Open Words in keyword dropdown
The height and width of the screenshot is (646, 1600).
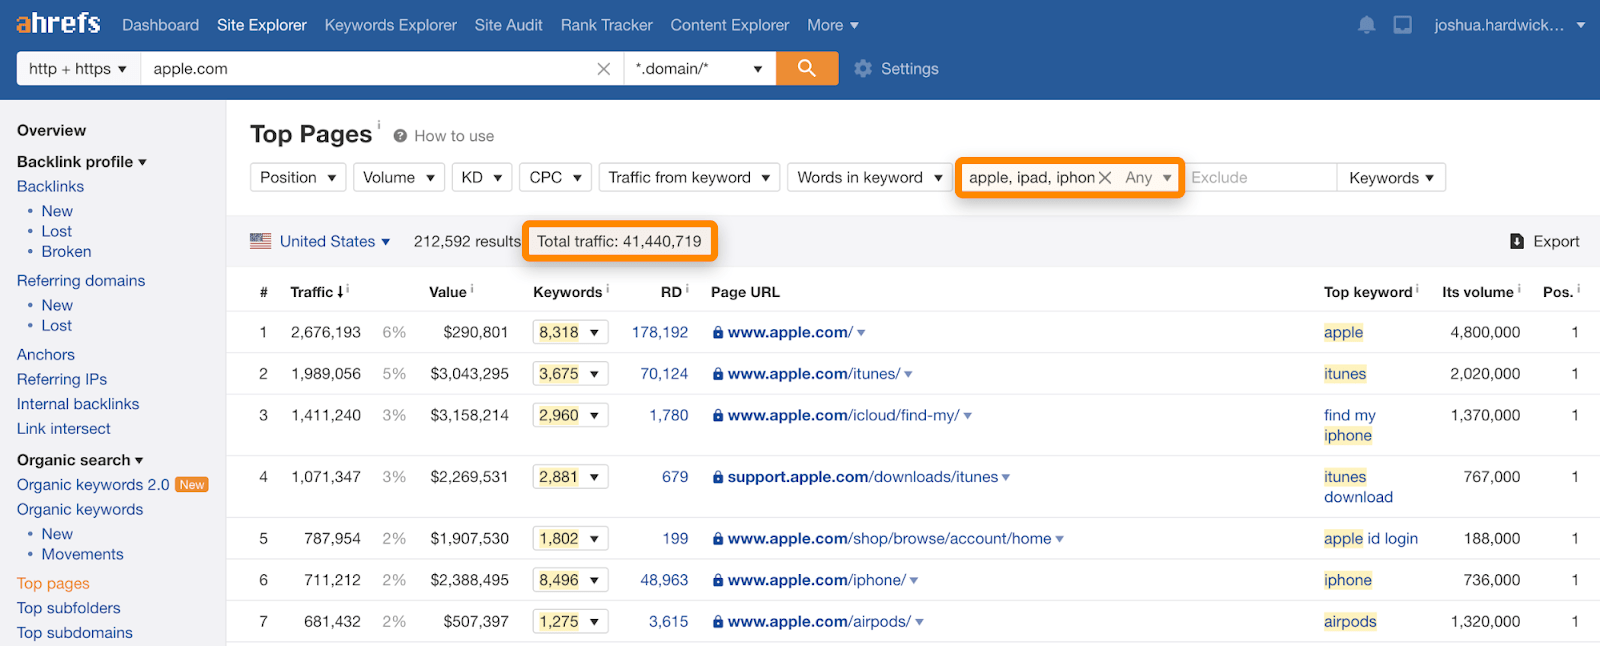click(x=870, y=177)
